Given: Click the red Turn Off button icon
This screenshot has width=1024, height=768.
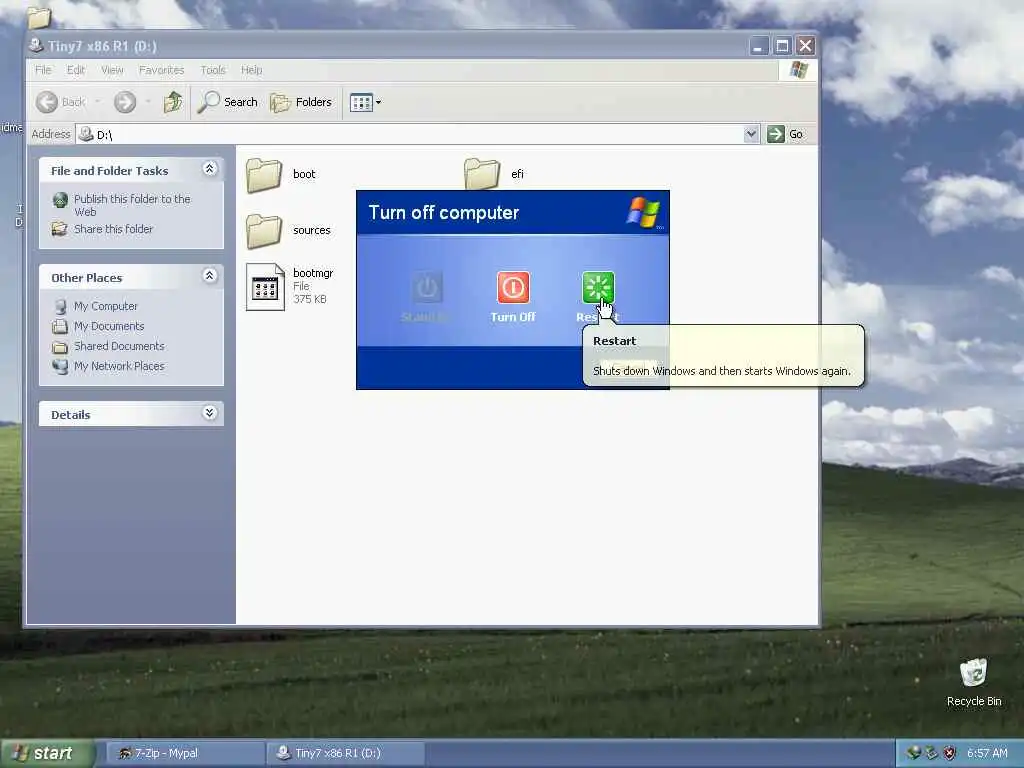Looking at the screenshot, I should 513,287.
